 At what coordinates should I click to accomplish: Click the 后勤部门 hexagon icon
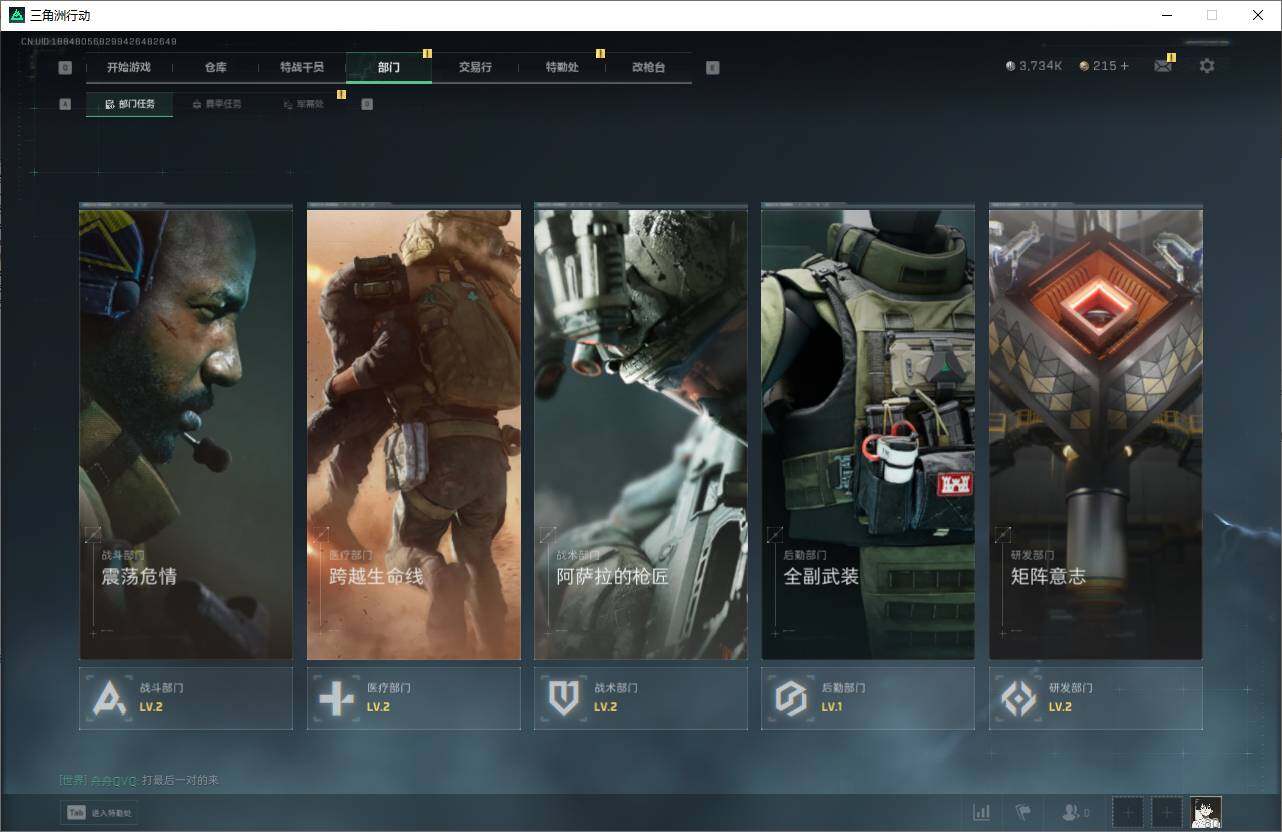(791, 698)
